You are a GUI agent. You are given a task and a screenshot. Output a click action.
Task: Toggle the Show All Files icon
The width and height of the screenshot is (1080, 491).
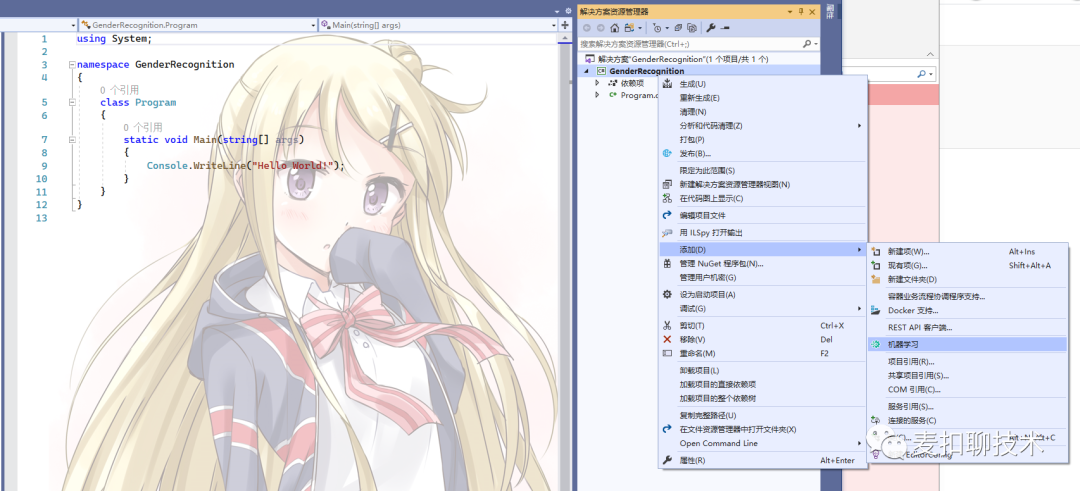[x=691, y=28]
